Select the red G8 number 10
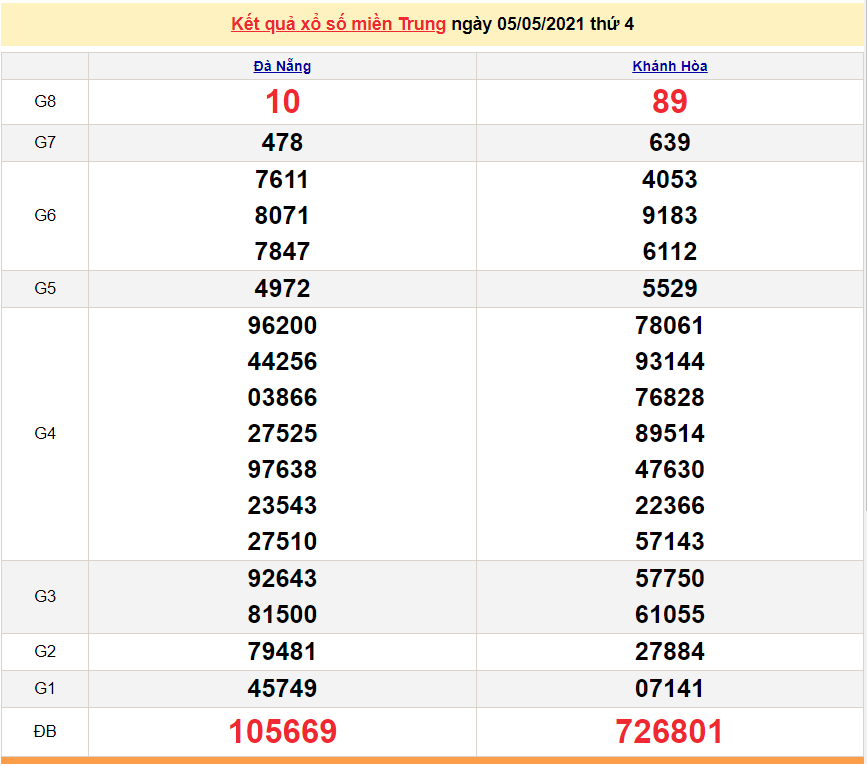 (282, 102)
